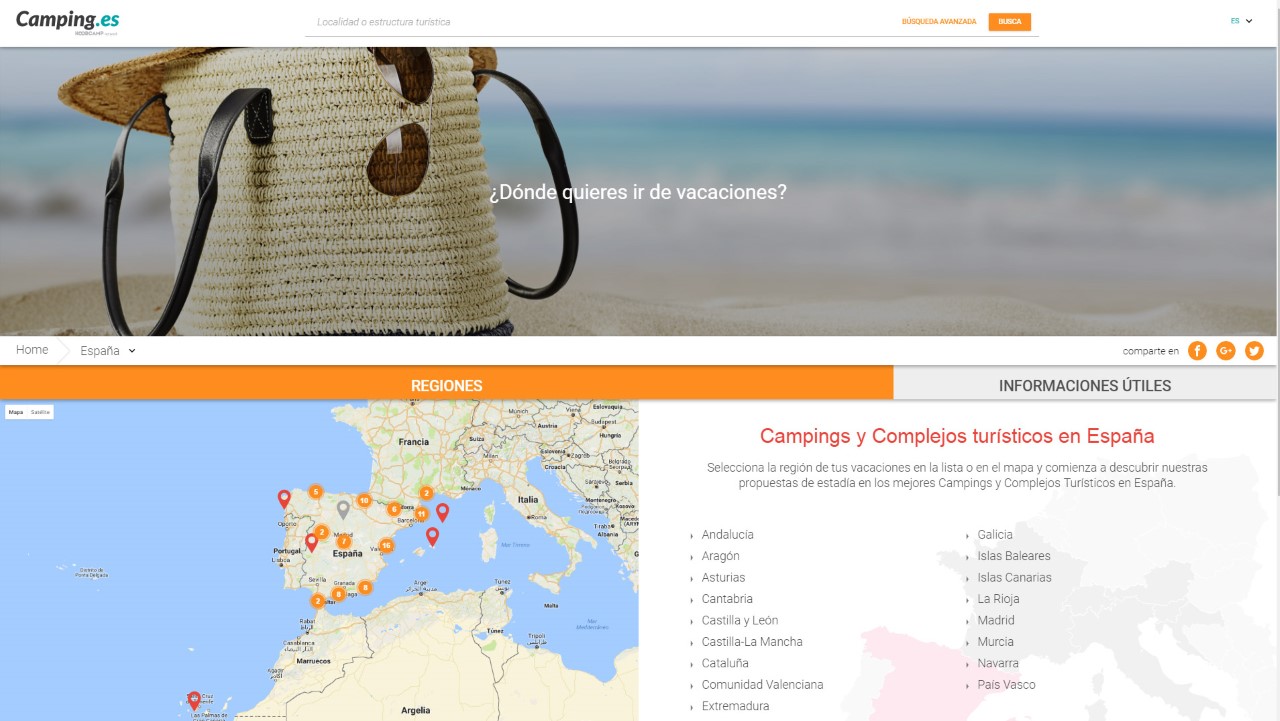Click the locality search input field
Image resolution: width=1280 pixels, height=721 pixels.
600,21
